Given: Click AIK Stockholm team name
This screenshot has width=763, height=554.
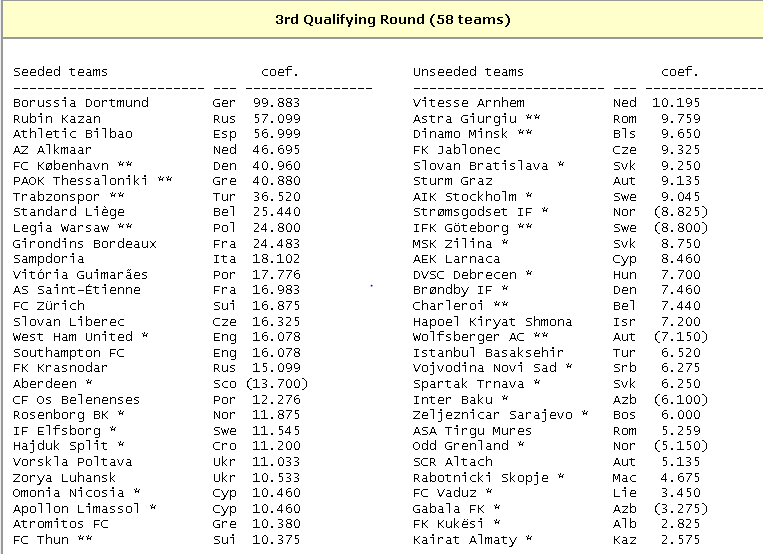Looking at the screenshot, I should pyautogui.click(x=465, y=197).
